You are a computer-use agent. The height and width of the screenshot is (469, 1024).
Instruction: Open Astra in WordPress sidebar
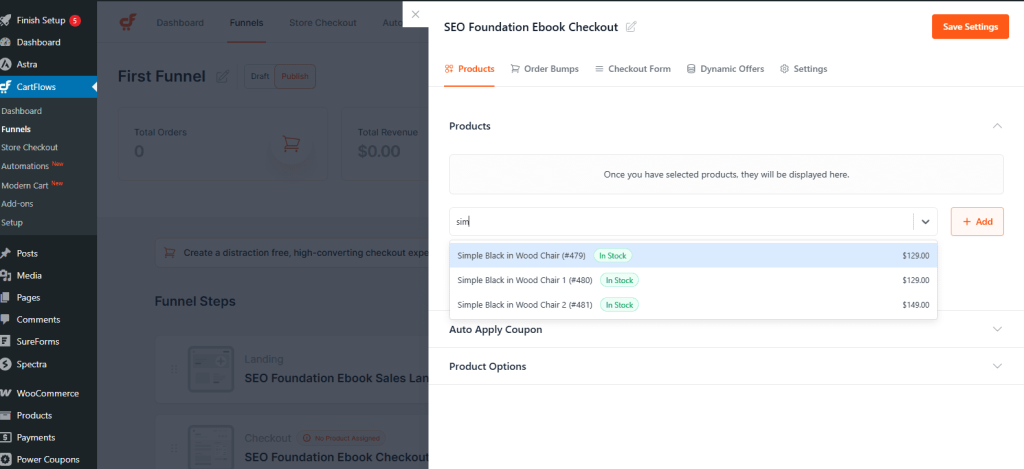coord(27,65)
